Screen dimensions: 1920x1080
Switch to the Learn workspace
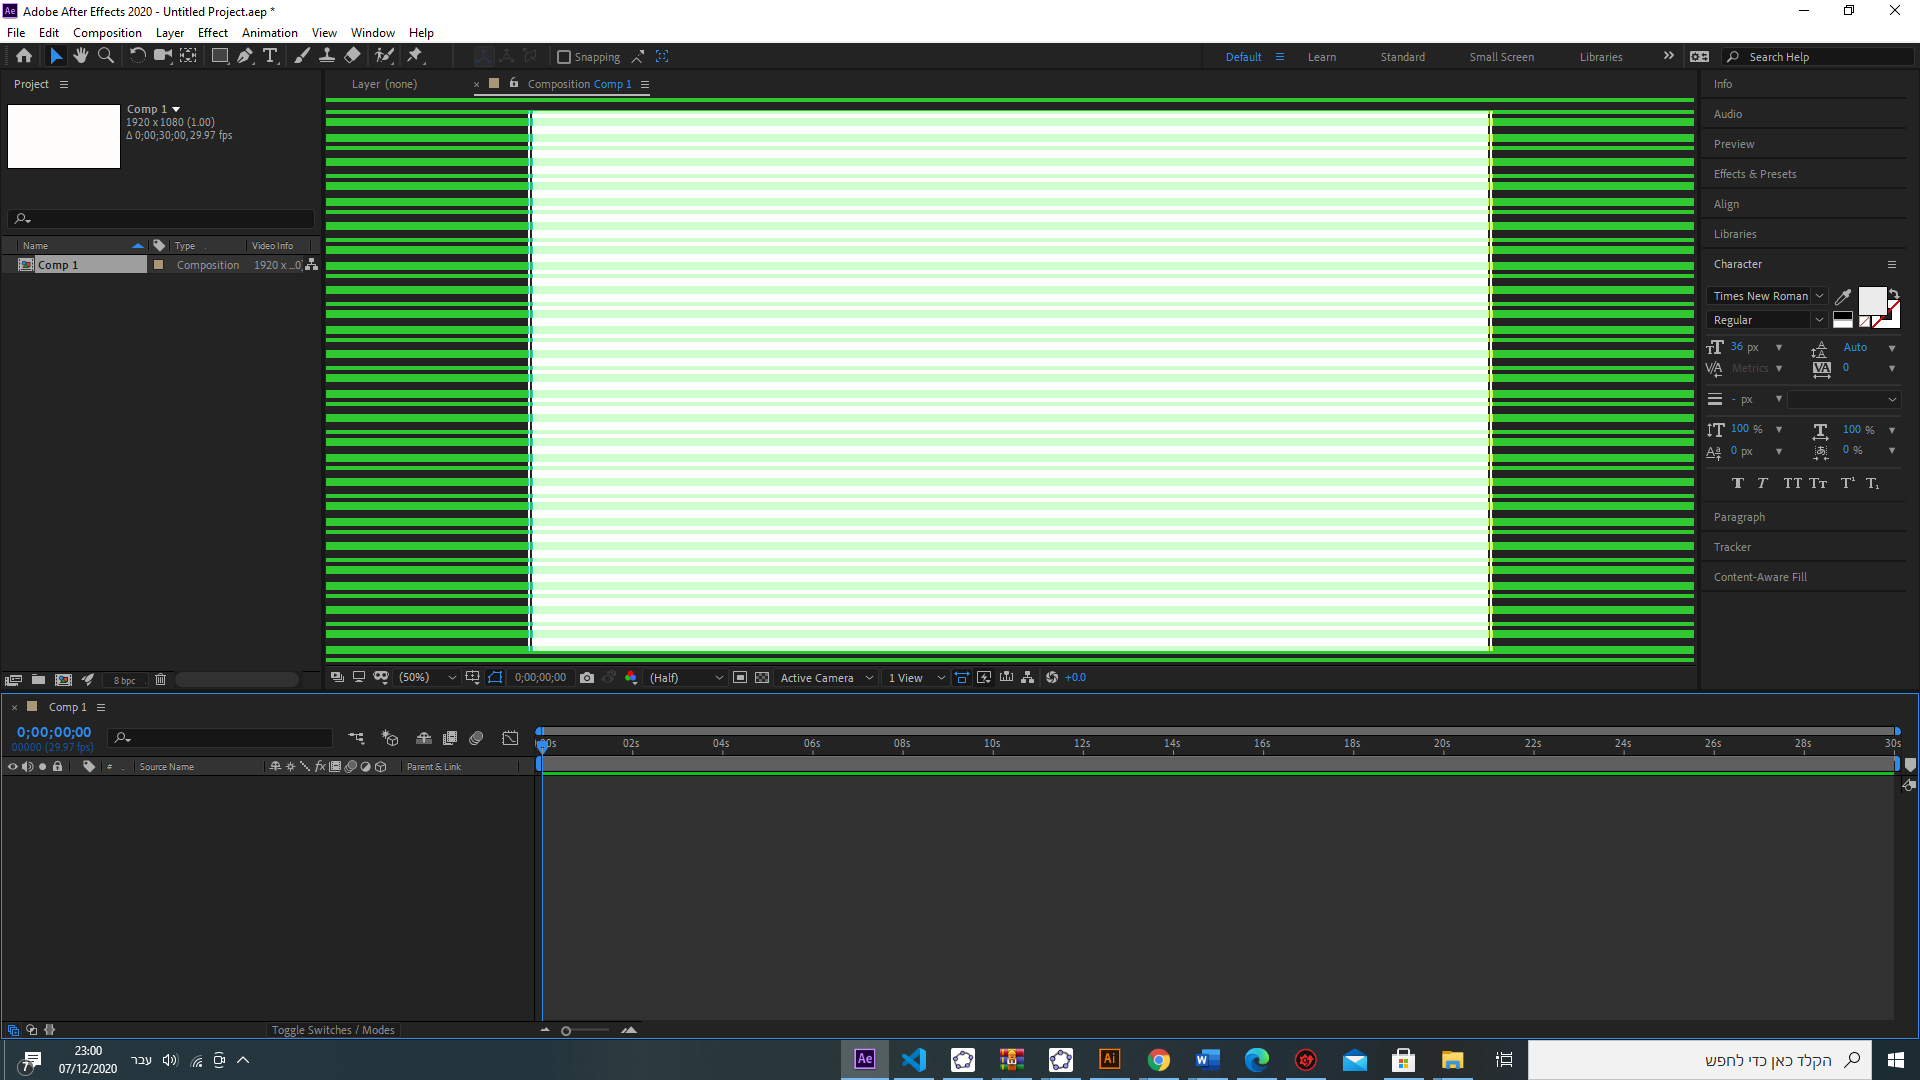coord(1322,57)
